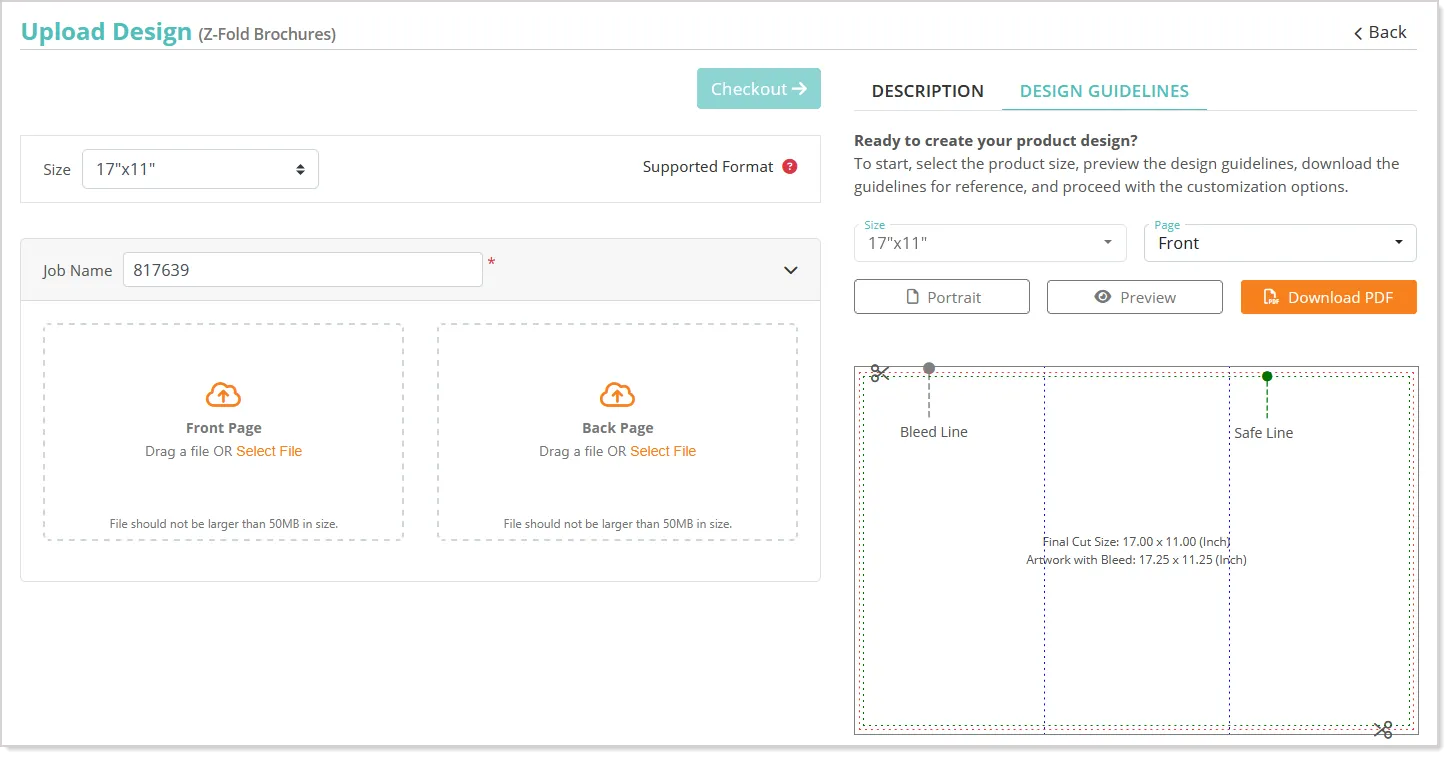Download the guidelines PDF
The width and height of the screenshot is (1449, 757).
coord(1329,297)
